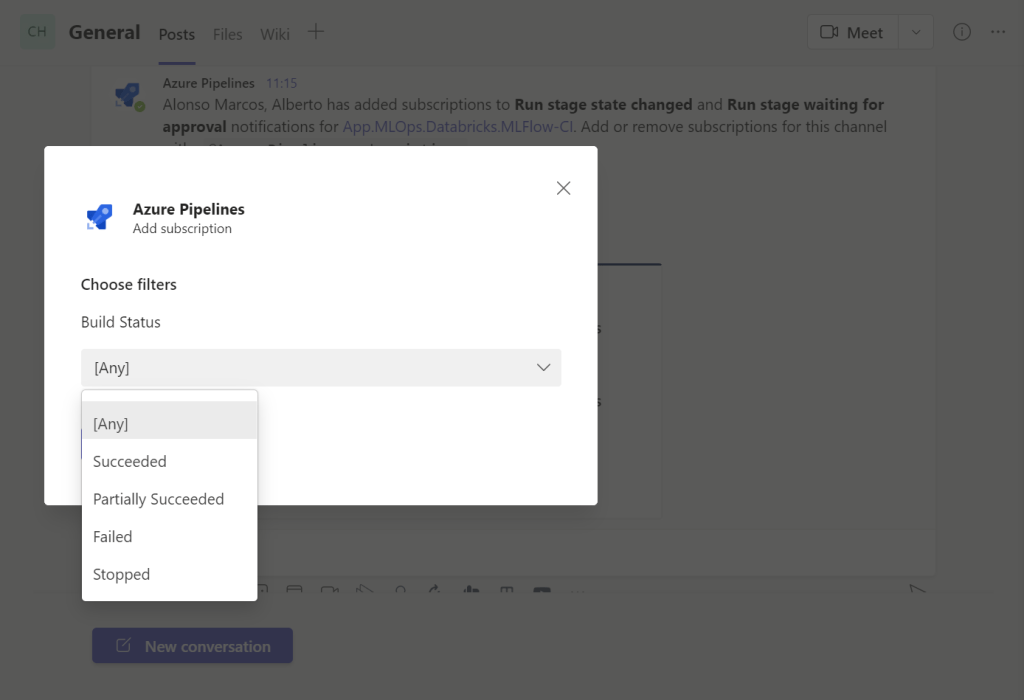The image size is (1024, 700).
Task: Click the Meet video camera icon
Action: (828, 32)
